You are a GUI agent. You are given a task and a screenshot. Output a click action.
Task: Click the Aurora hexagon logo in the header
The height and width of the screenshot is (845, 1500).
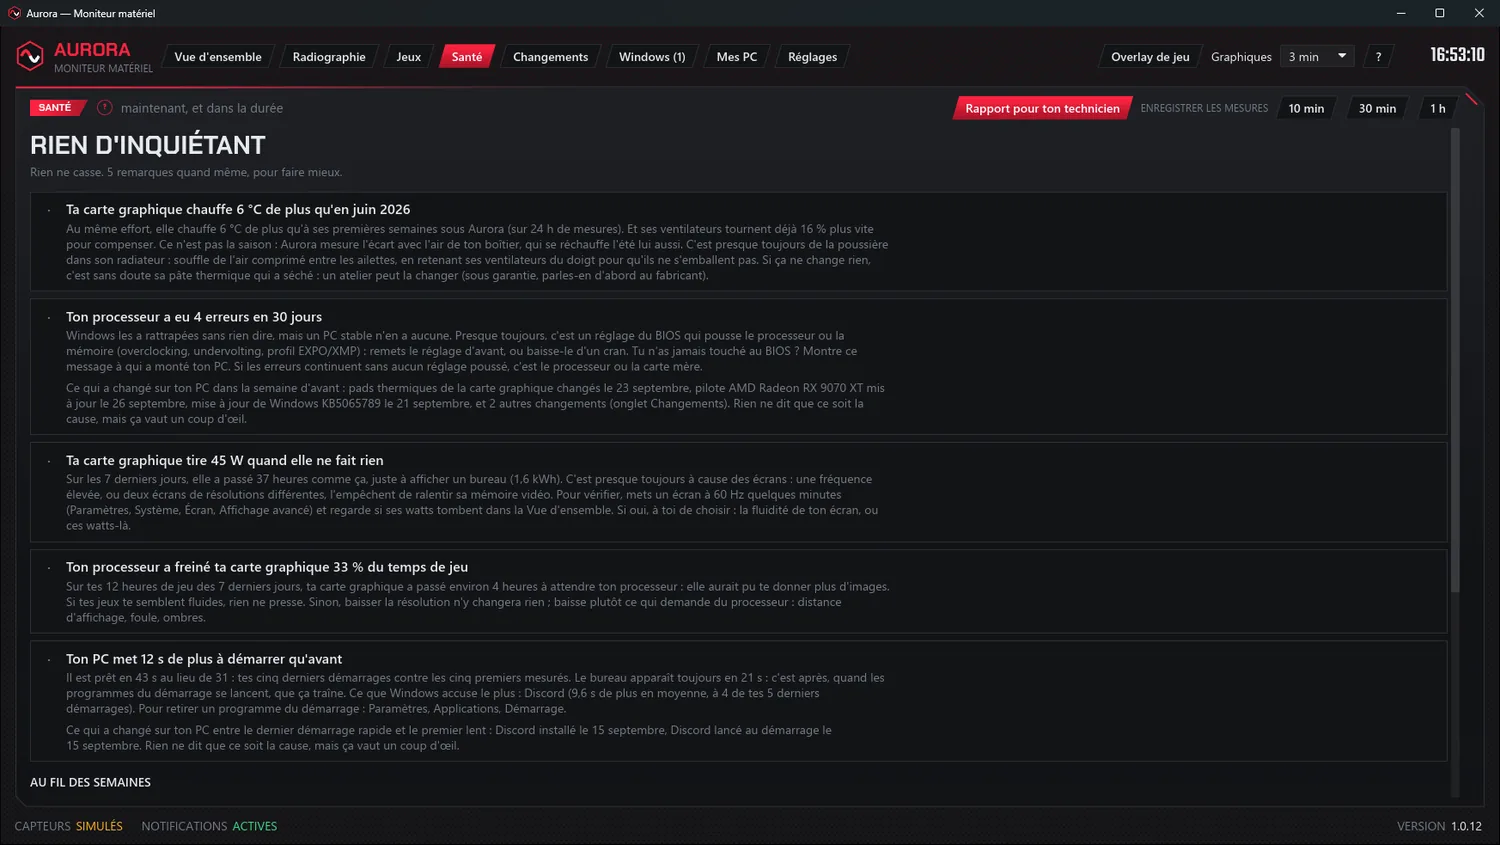[30, 57]
